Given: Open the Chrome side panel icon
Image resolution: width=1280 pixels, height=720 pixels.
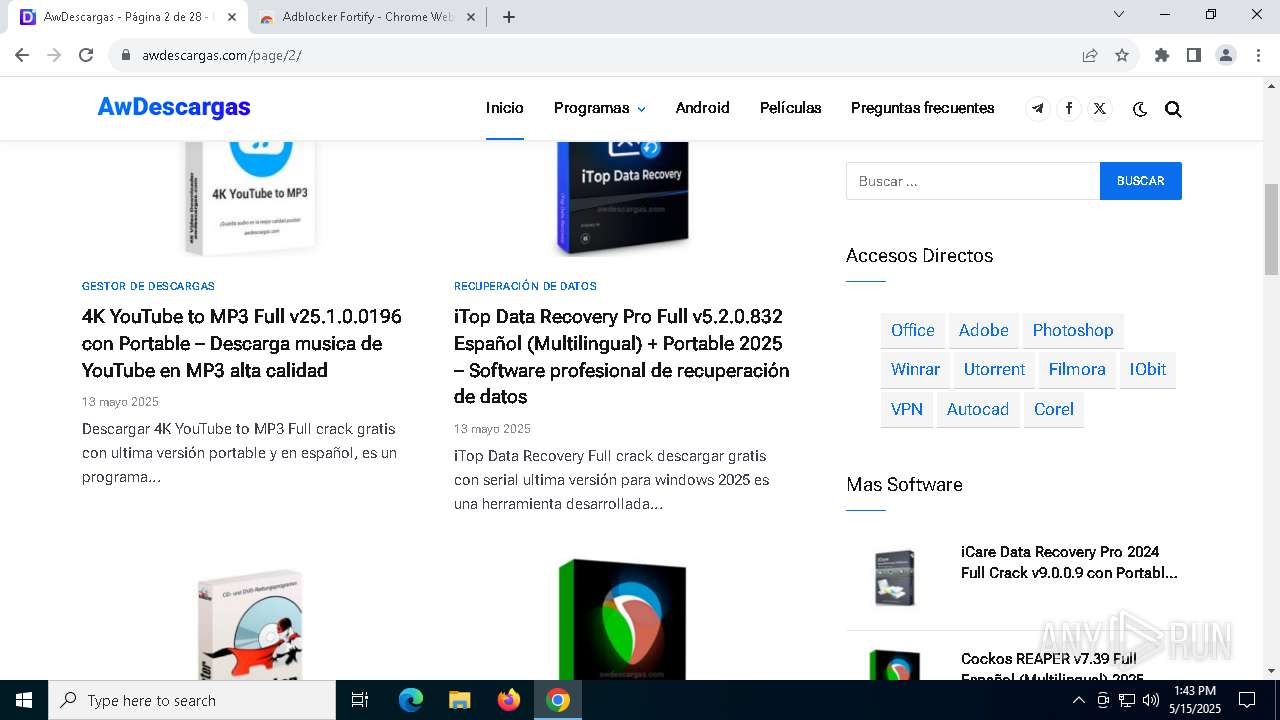Looking at the screenshot, I should click(x=1193, y=55).
